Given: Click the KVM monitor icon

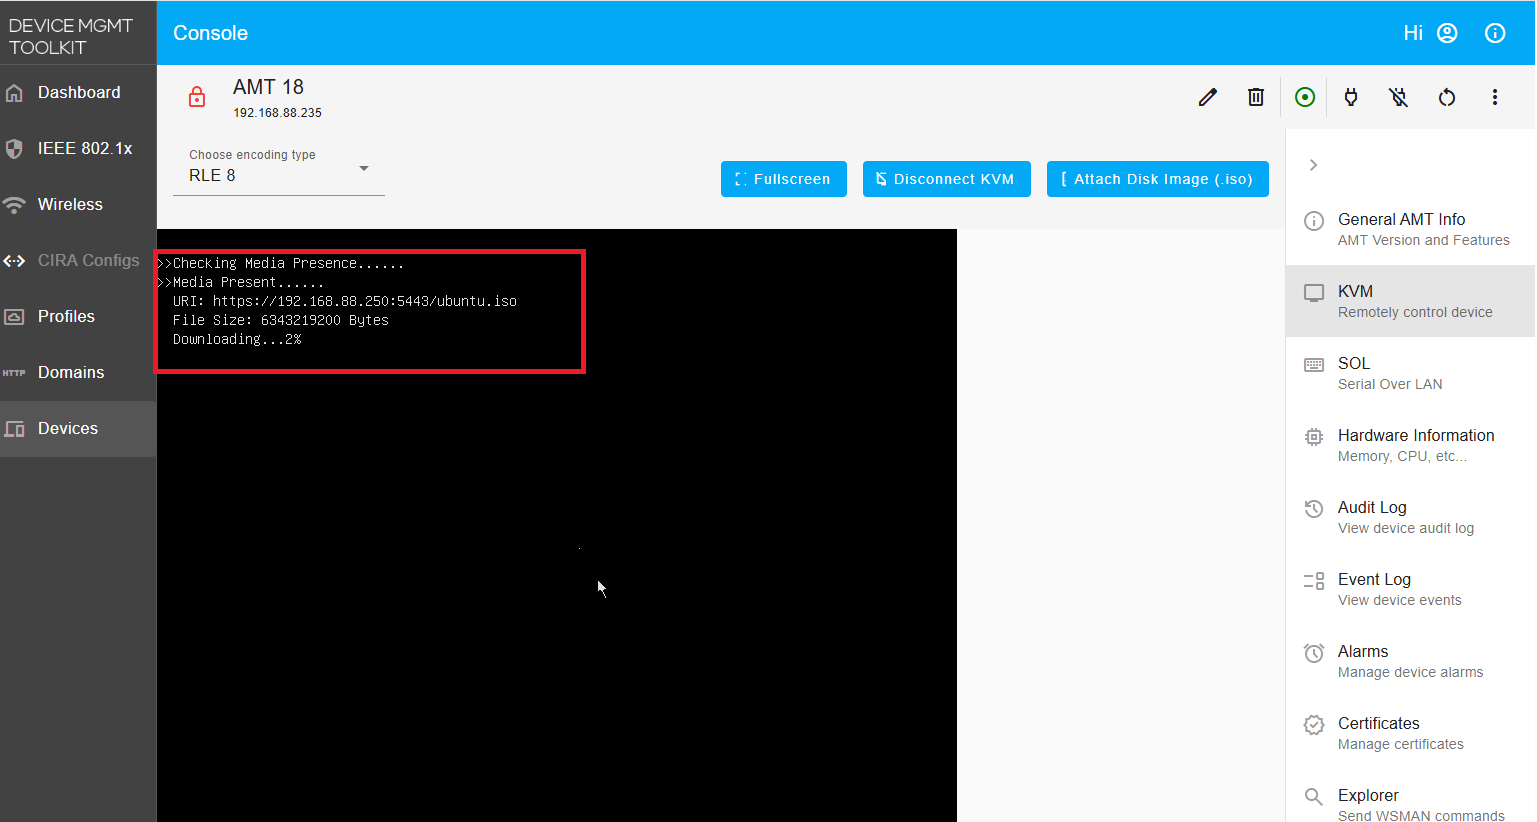Looking at the screenshot, I should [x=1314, y=293].
